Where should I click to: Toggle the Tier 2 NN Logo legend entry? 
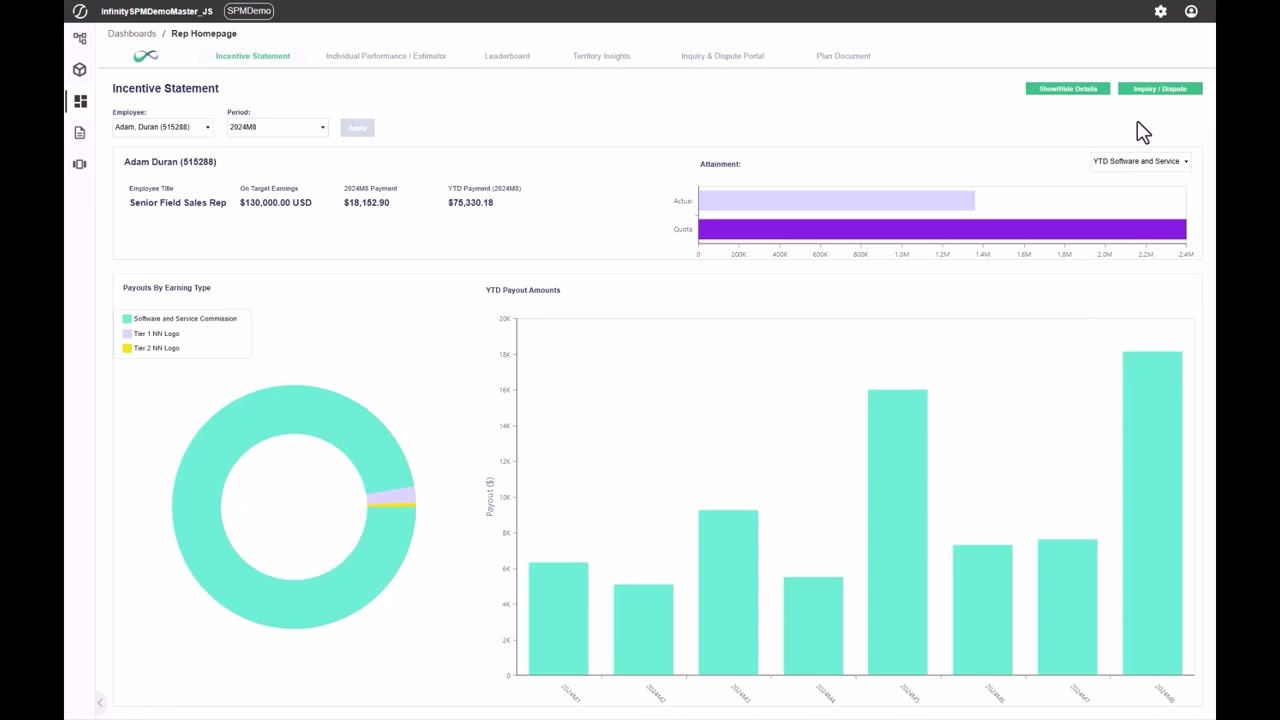(x=151, y=348)
